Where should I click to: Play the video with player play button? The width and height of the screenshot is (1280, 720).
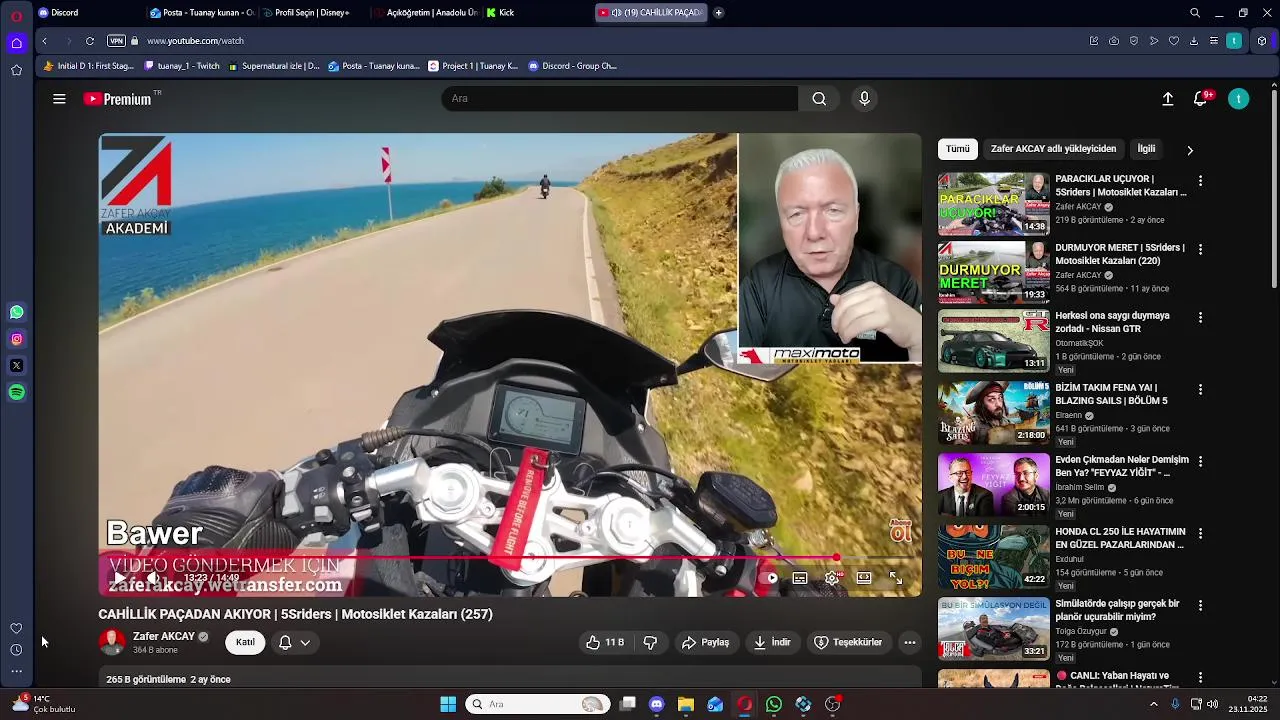click(x=119, y=578)
